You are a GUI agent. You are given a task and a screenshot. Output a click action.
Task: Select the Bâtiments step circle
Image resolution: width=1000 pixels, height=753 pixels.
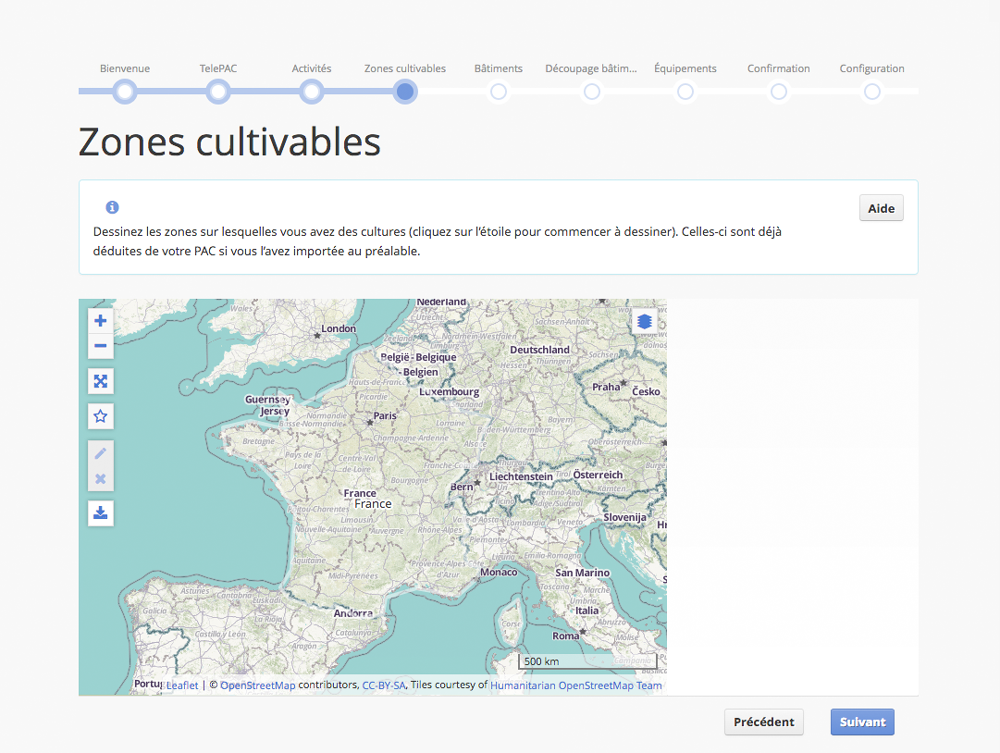pyautogui.click(x=499, y=92)
